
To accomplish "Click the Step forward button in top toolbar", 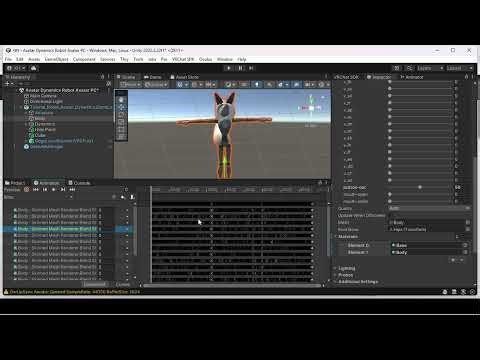I will [251, 68].
